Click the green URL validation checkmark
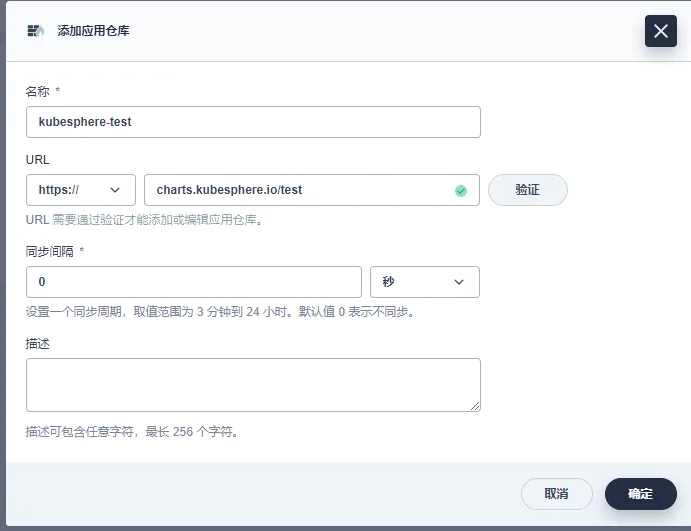The image size is (691, 531). (x=461, y=190)
